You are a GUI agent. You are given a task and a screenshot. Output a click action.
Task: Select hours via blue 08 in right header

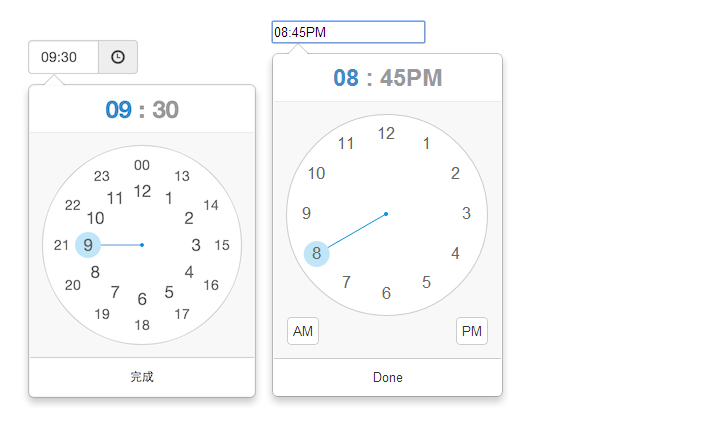(346, 78)
